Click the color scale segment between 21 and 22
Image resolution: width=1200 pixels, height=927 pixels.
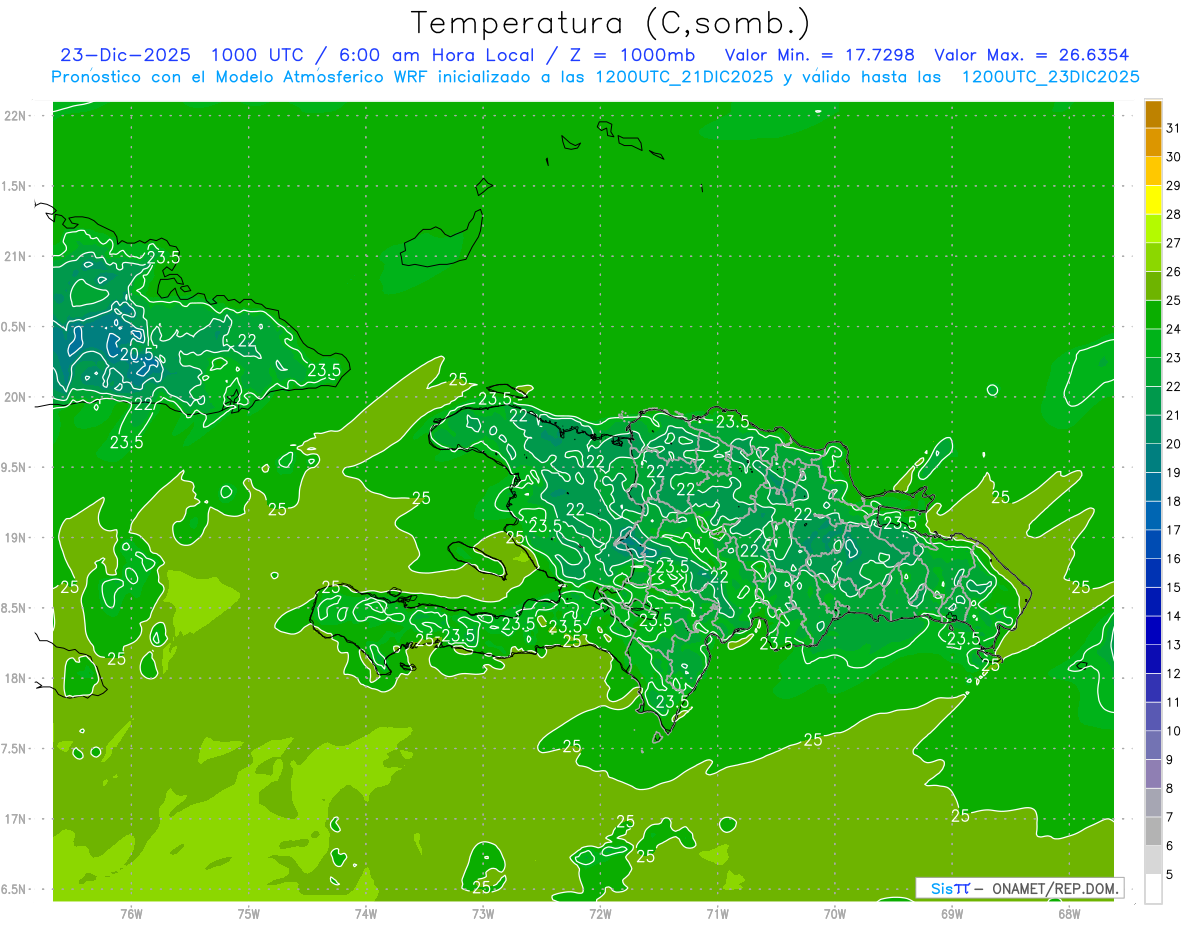[x=1153, y=401]
